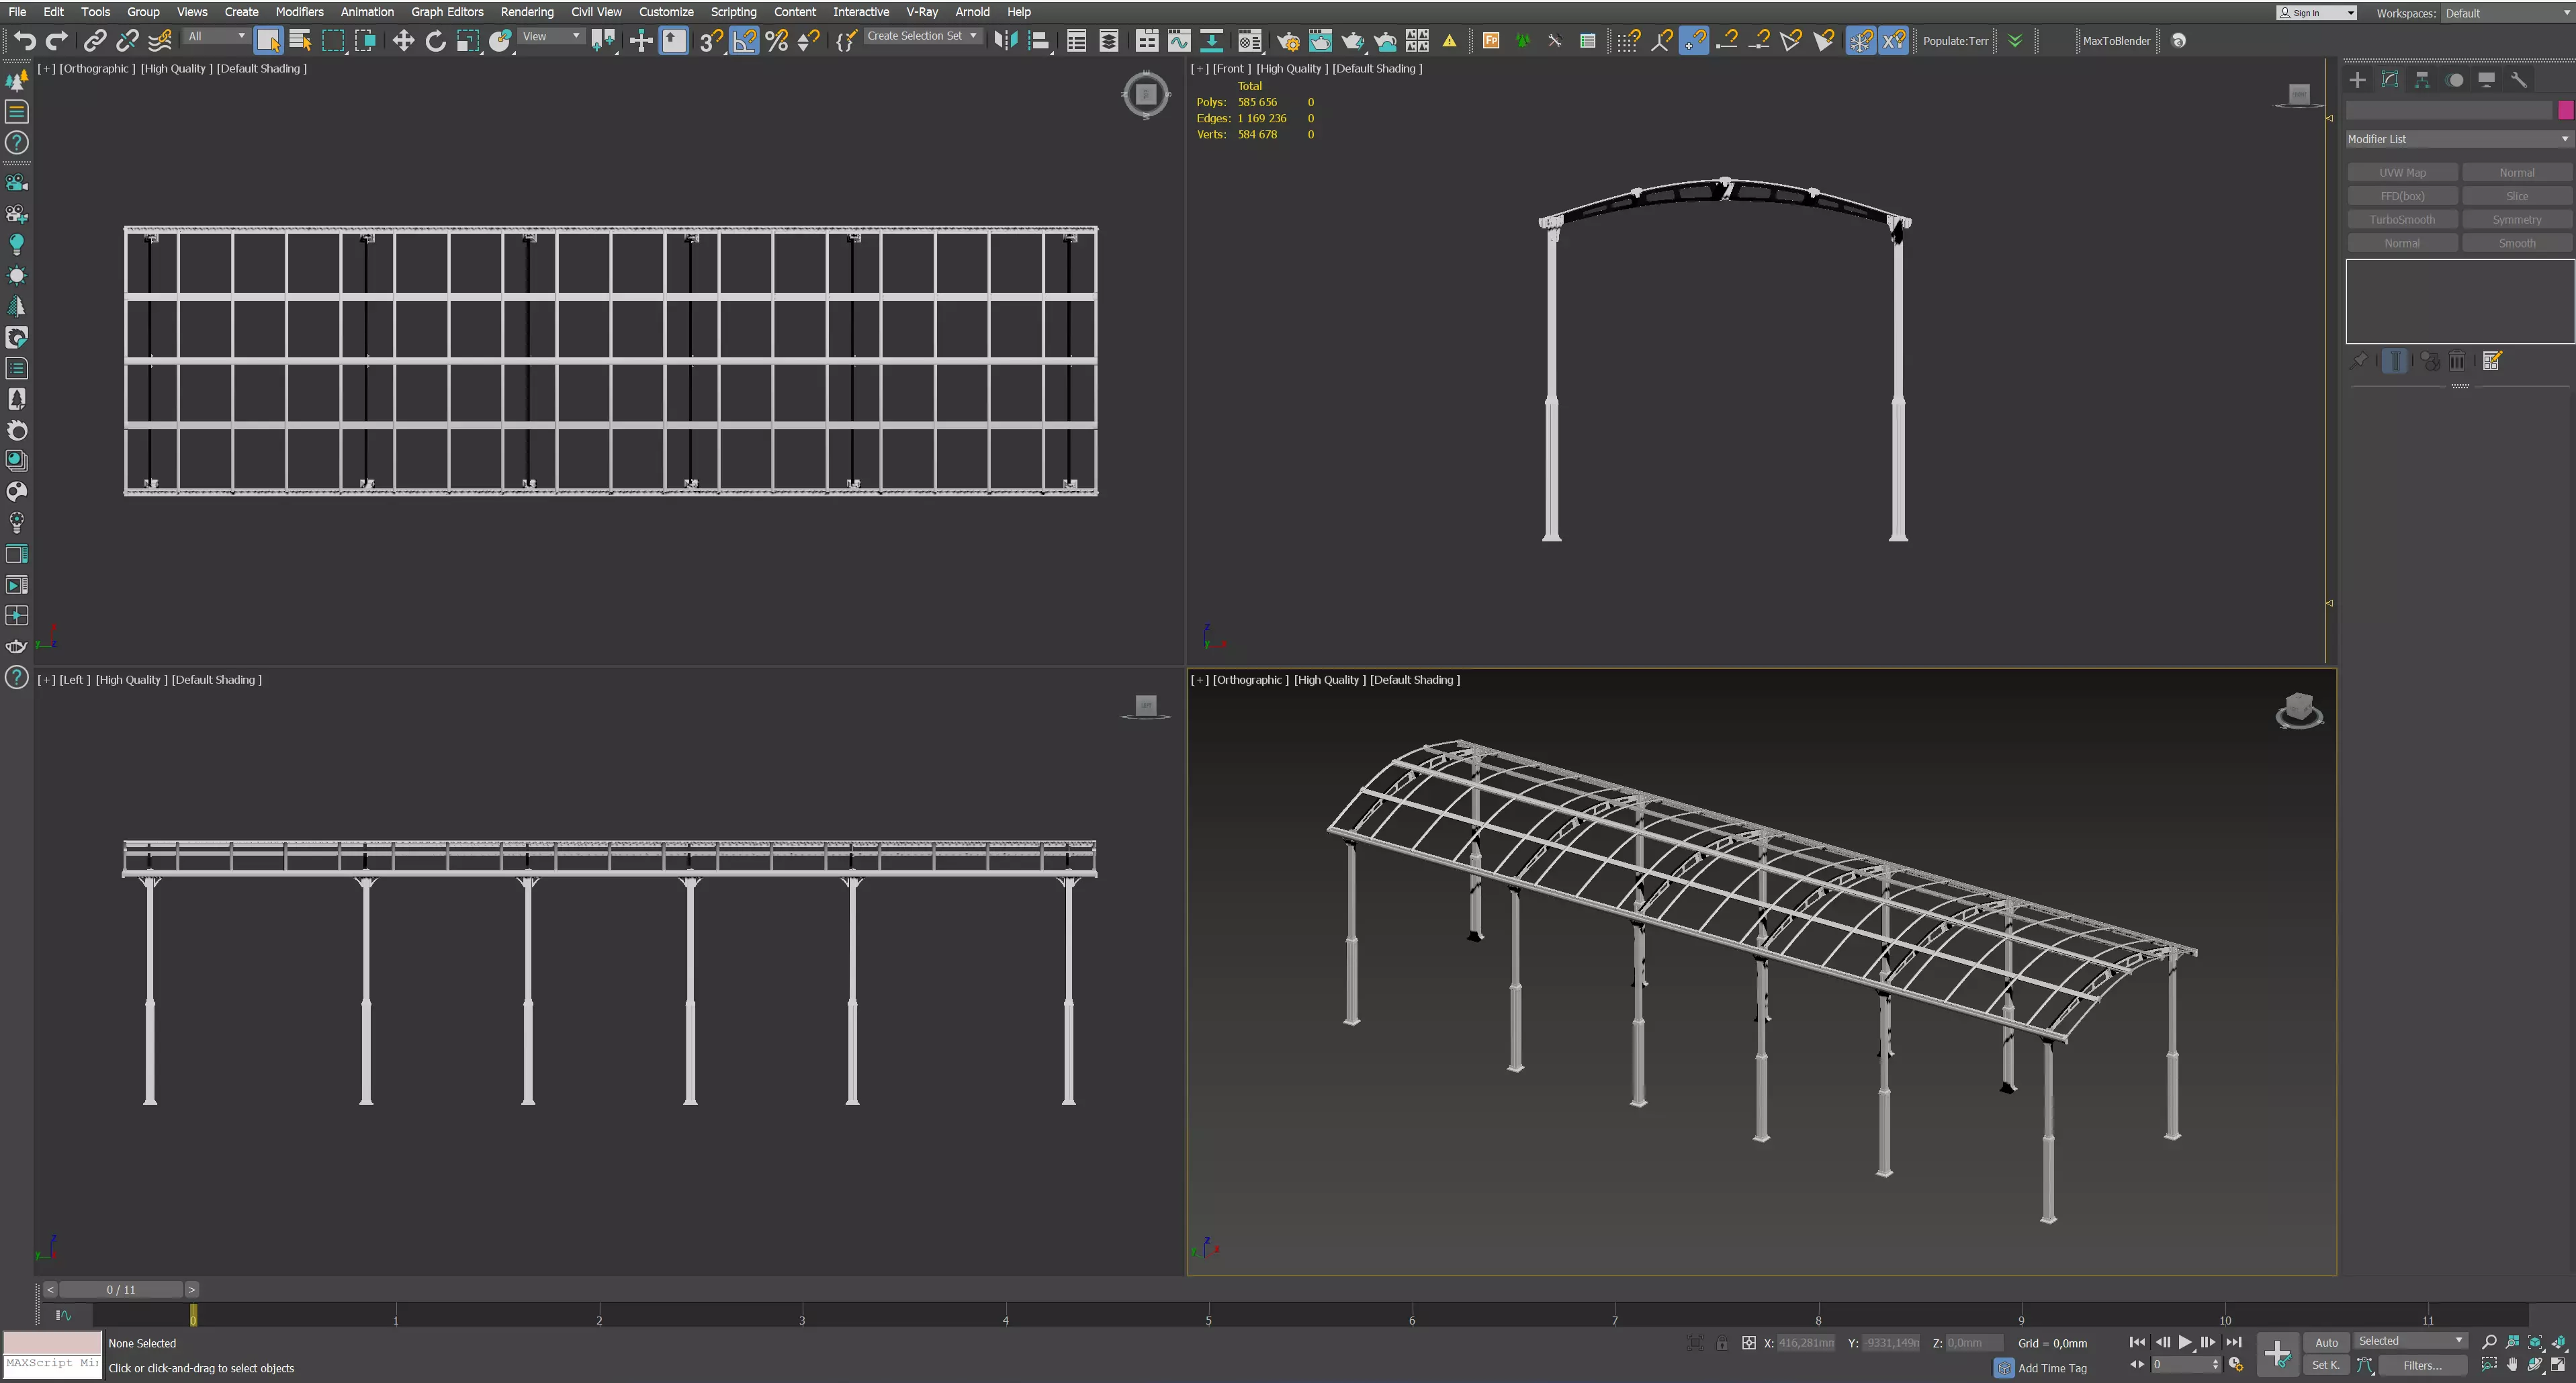2576x1383 pixels.
Task: Toggle the snowflake freeze snap option
Action: point(1860,40)
